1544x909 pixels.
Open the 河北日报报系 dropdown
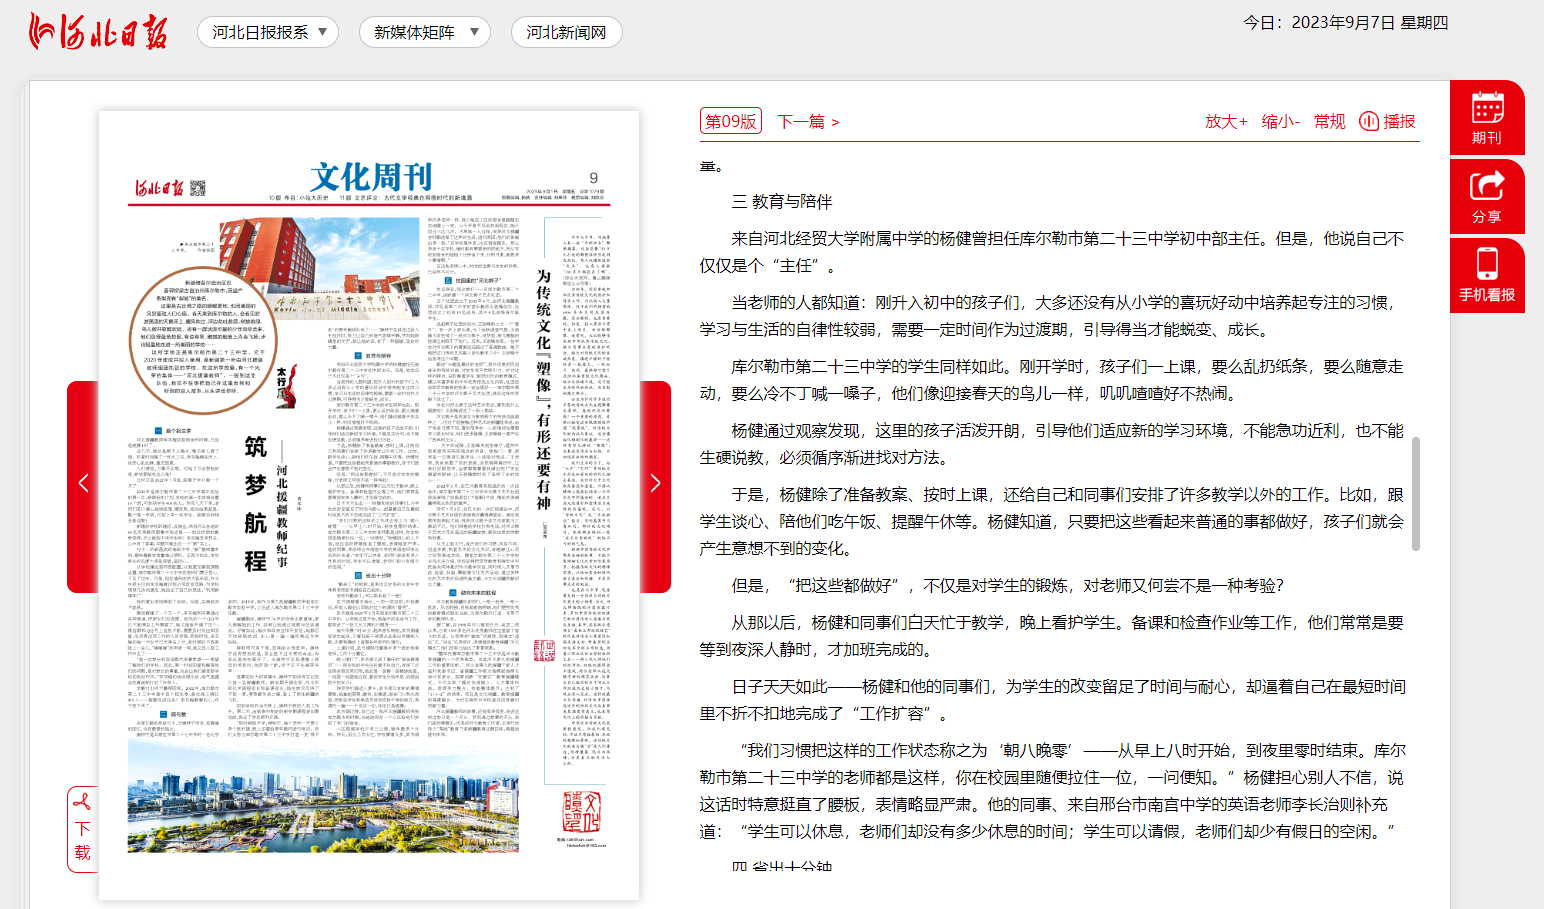[268, 32]
